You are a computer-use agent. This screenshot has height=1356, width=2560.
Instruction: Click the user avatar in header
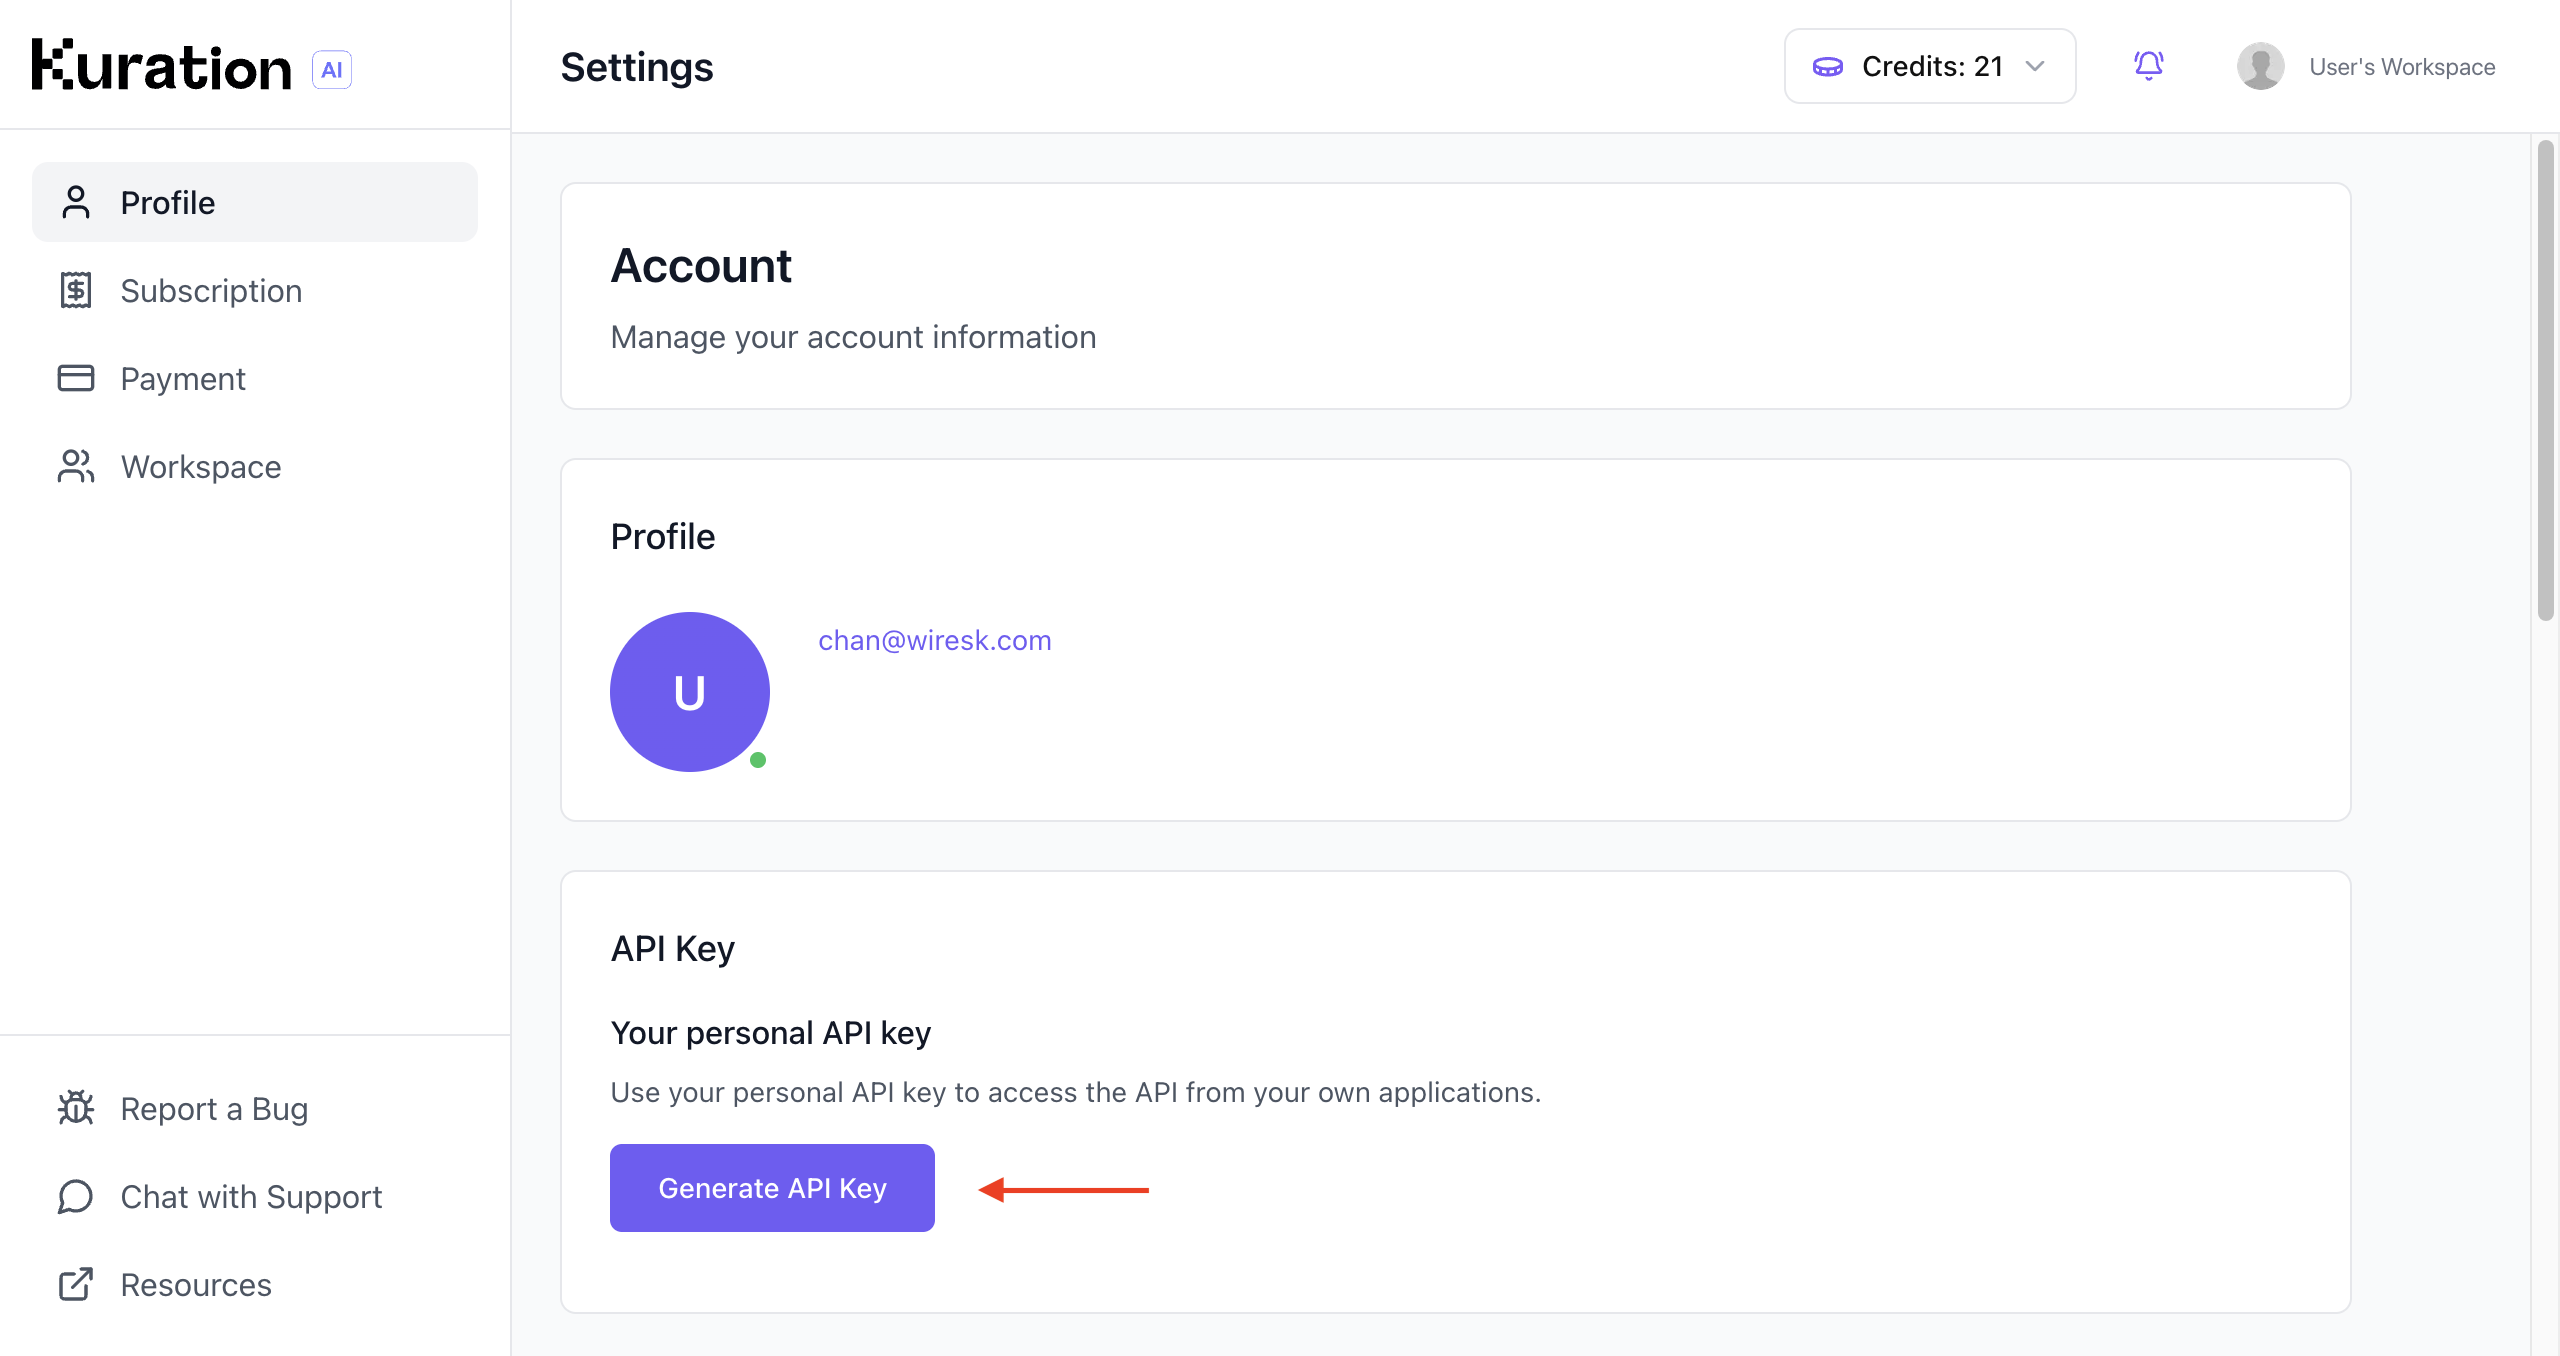(2260, 66)
